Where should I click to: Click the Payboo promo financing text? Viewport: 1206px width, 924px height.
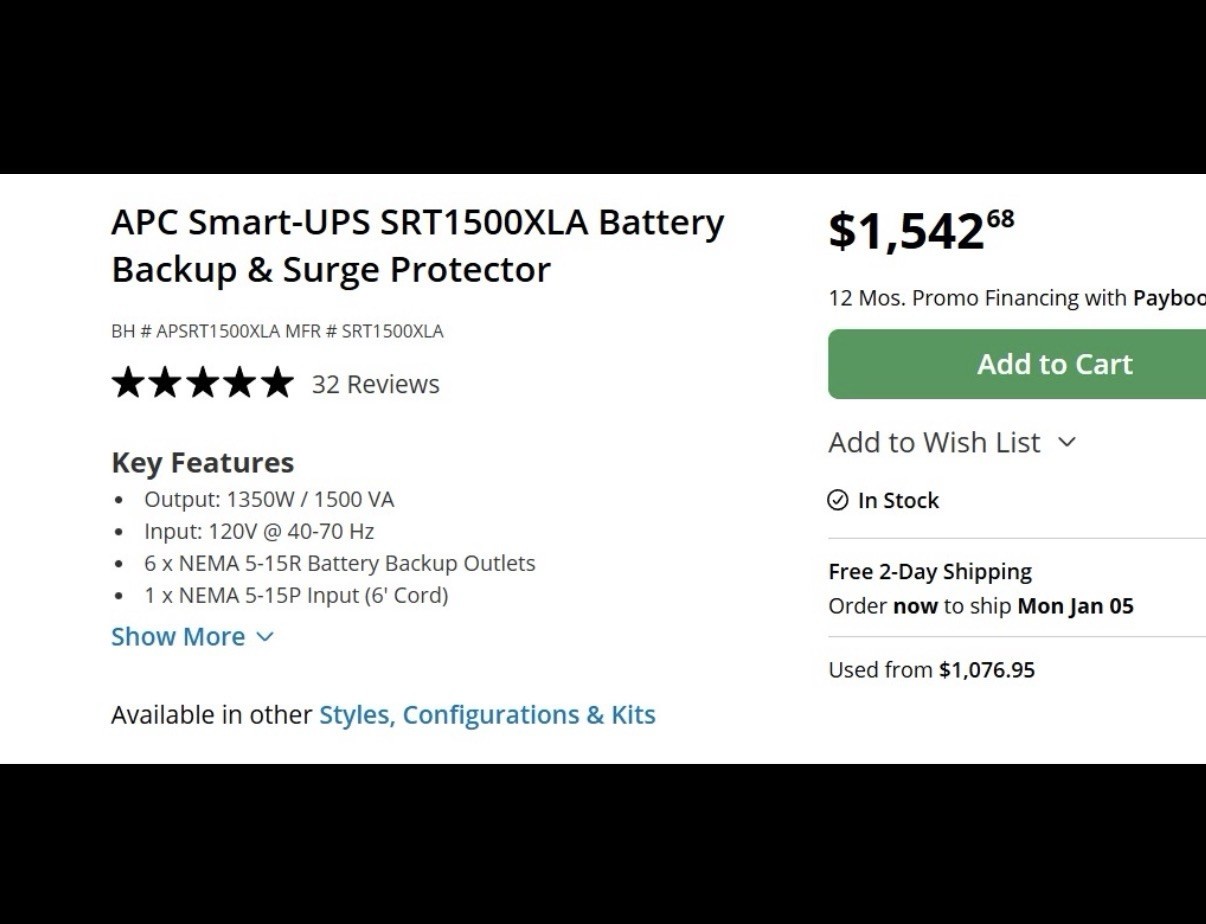point(1168,298)
